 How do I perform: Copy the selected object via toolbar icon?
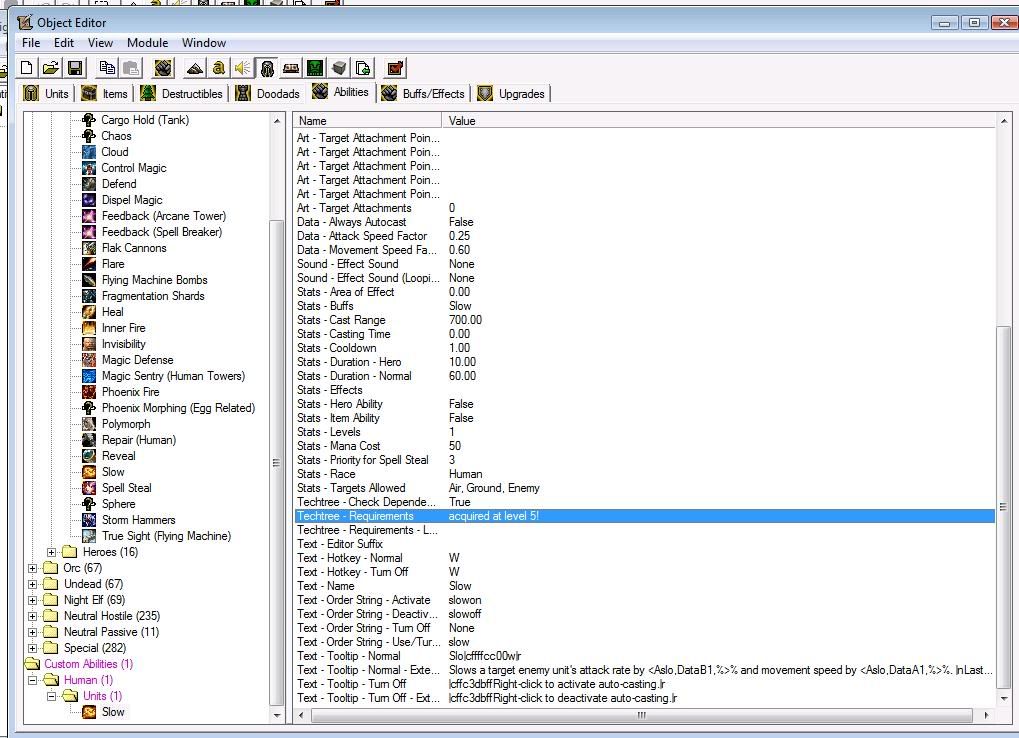(x=107, y=68)
